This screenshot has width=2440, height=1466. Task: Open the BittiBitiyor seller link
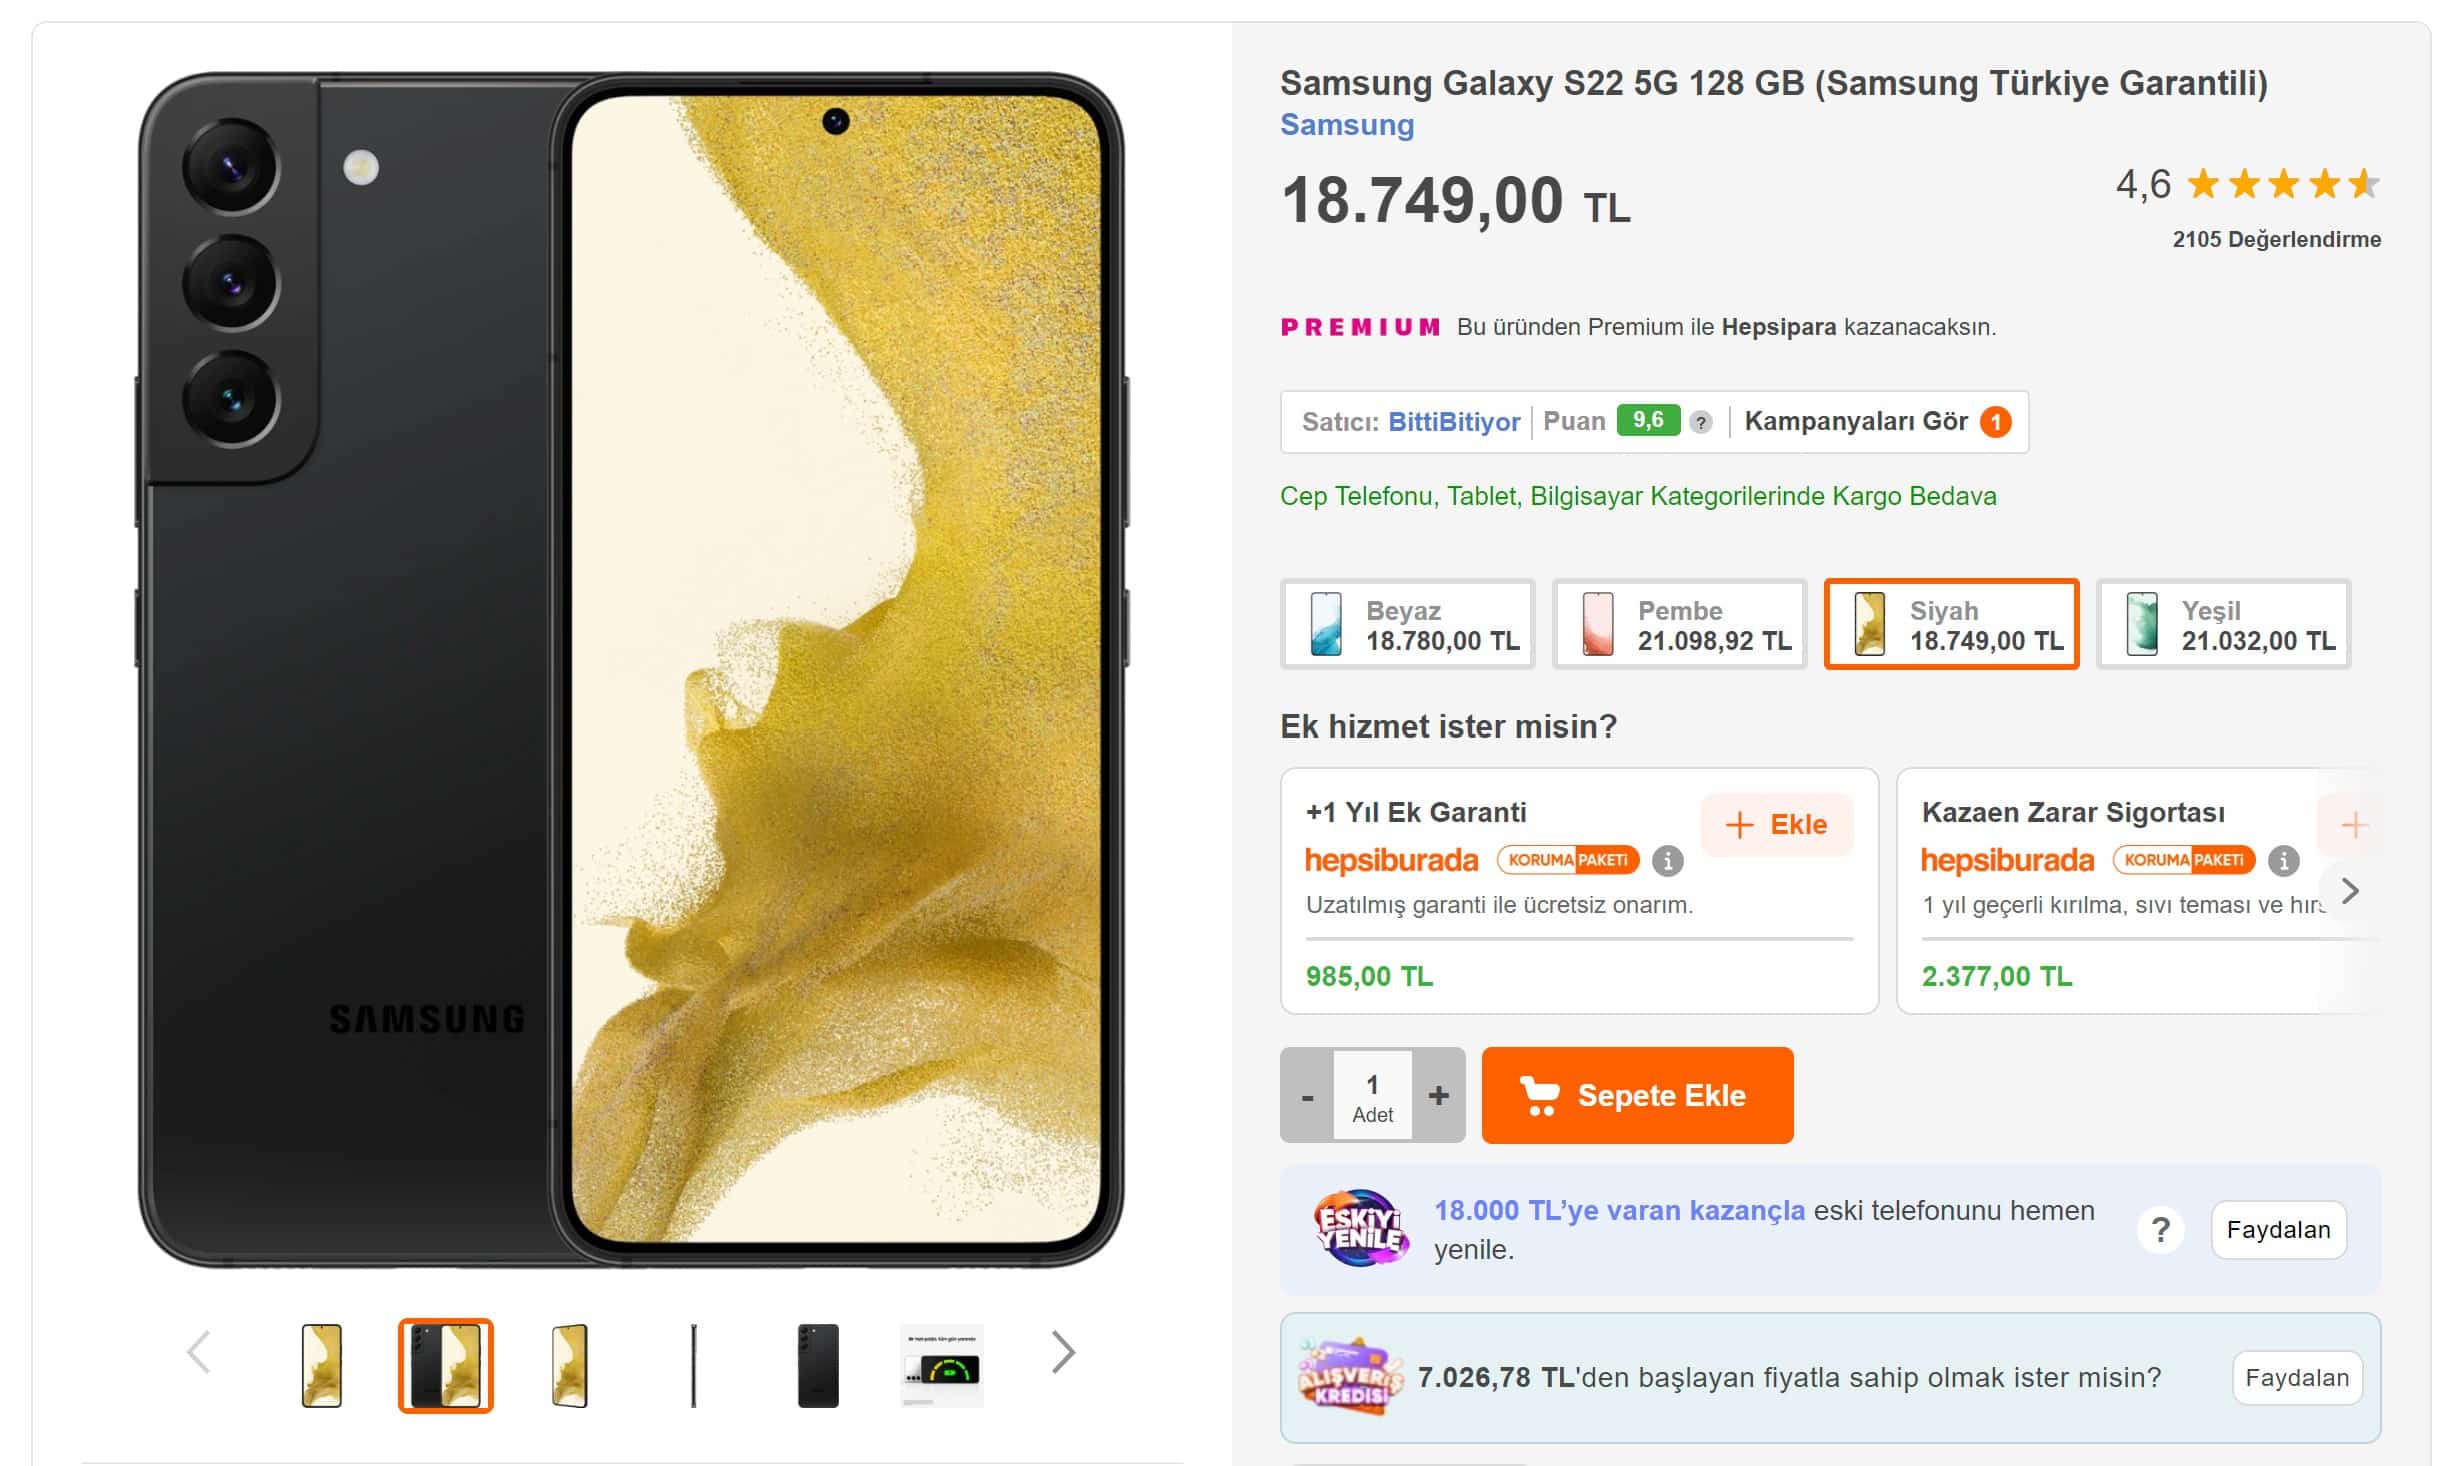tap(1454, 422)
